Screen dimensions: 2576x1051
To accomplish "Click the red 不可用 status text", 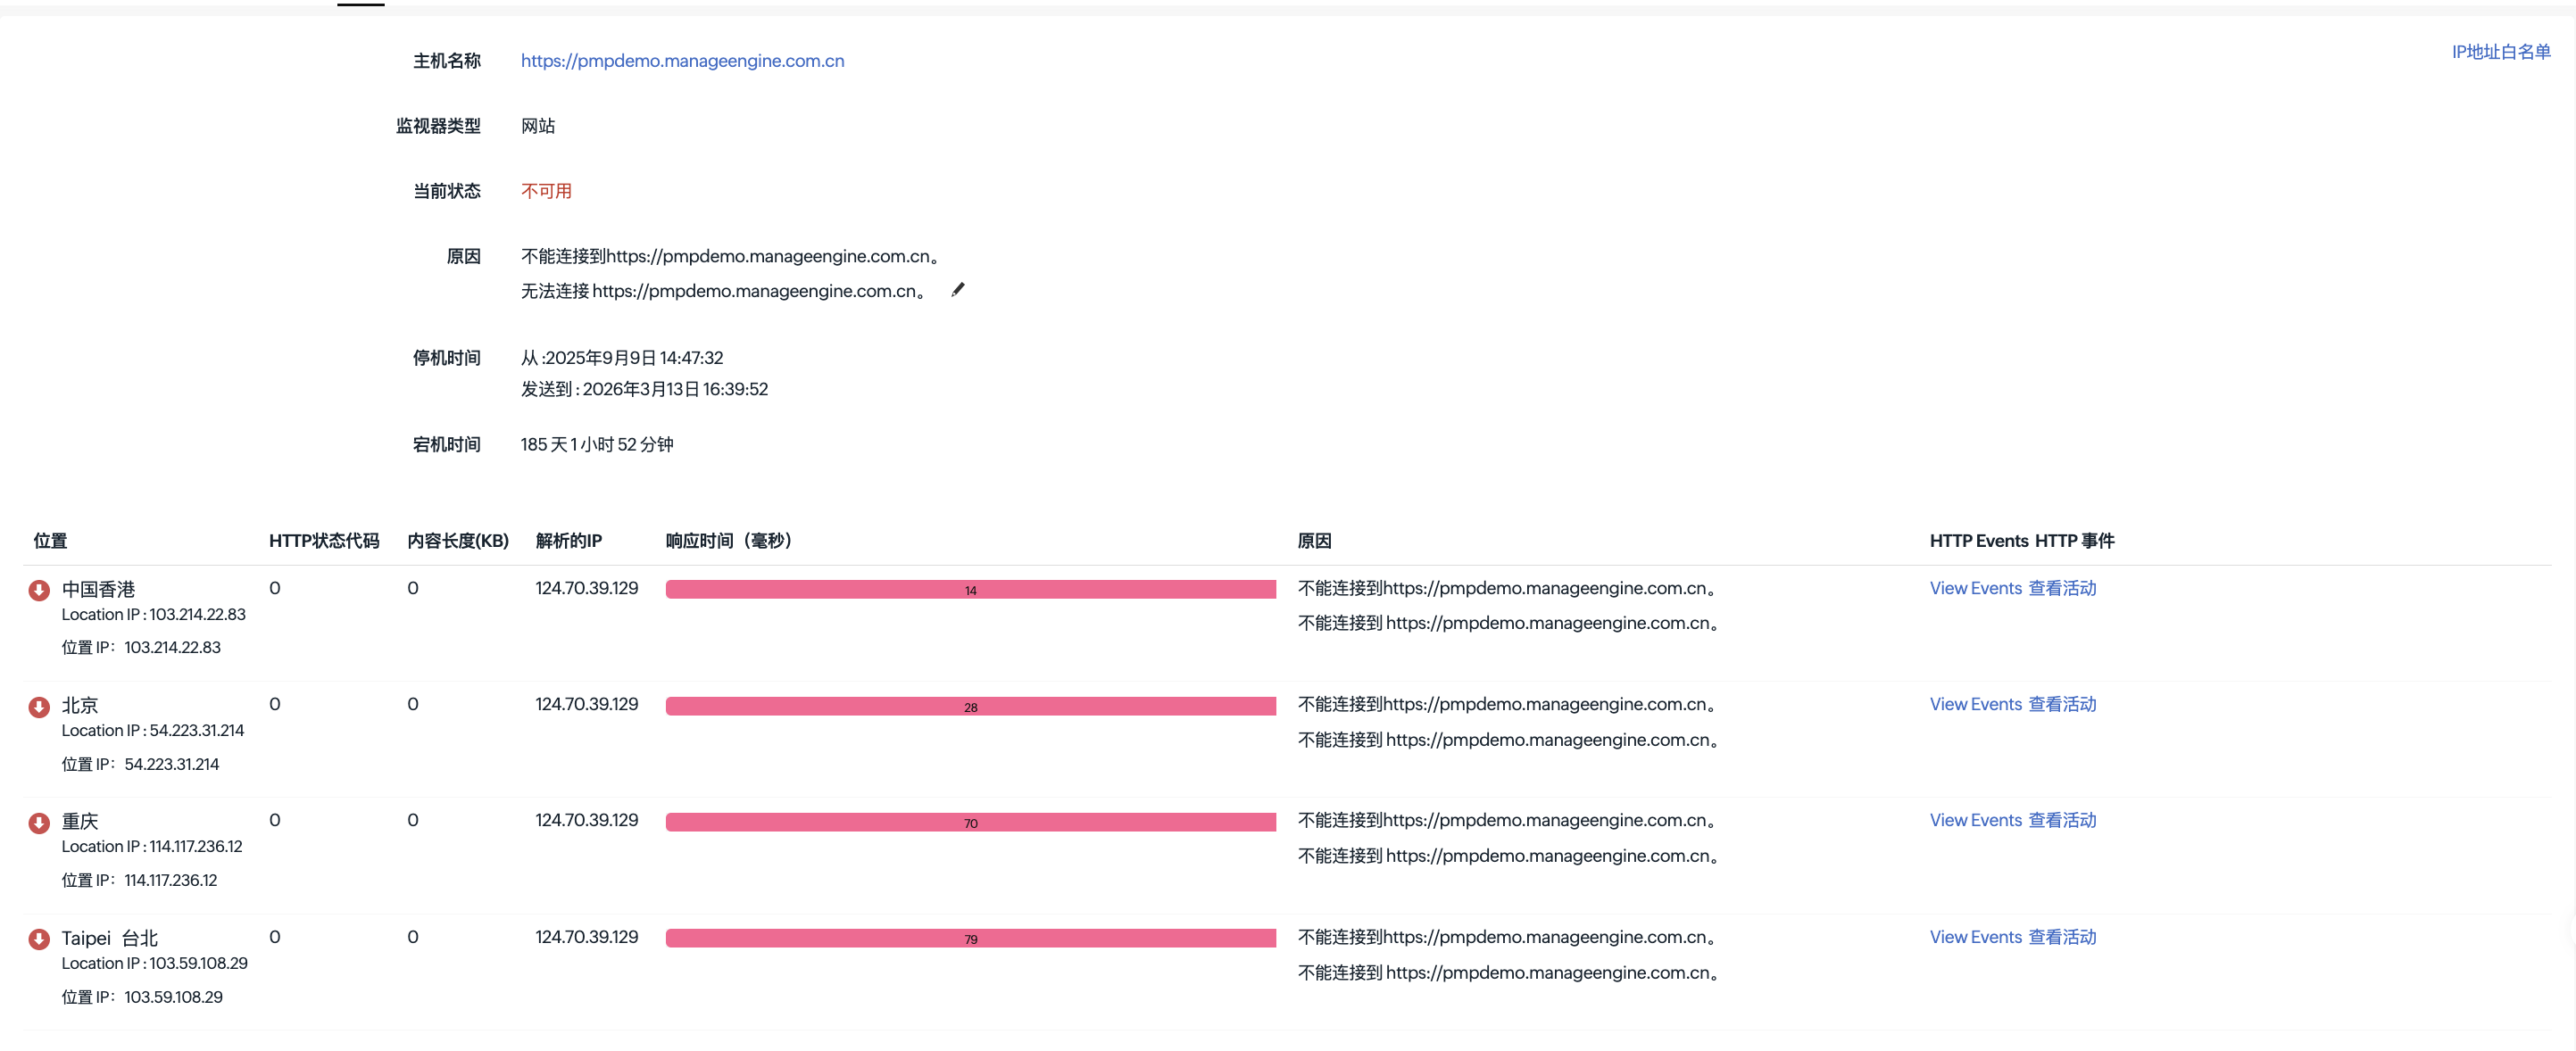I will click(546, 191).
